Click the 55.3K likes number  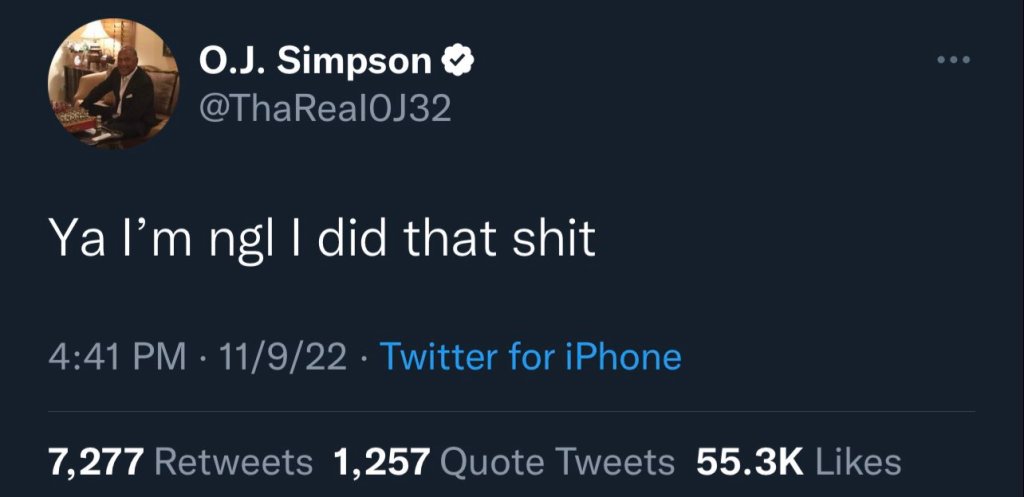click(749, 461)
